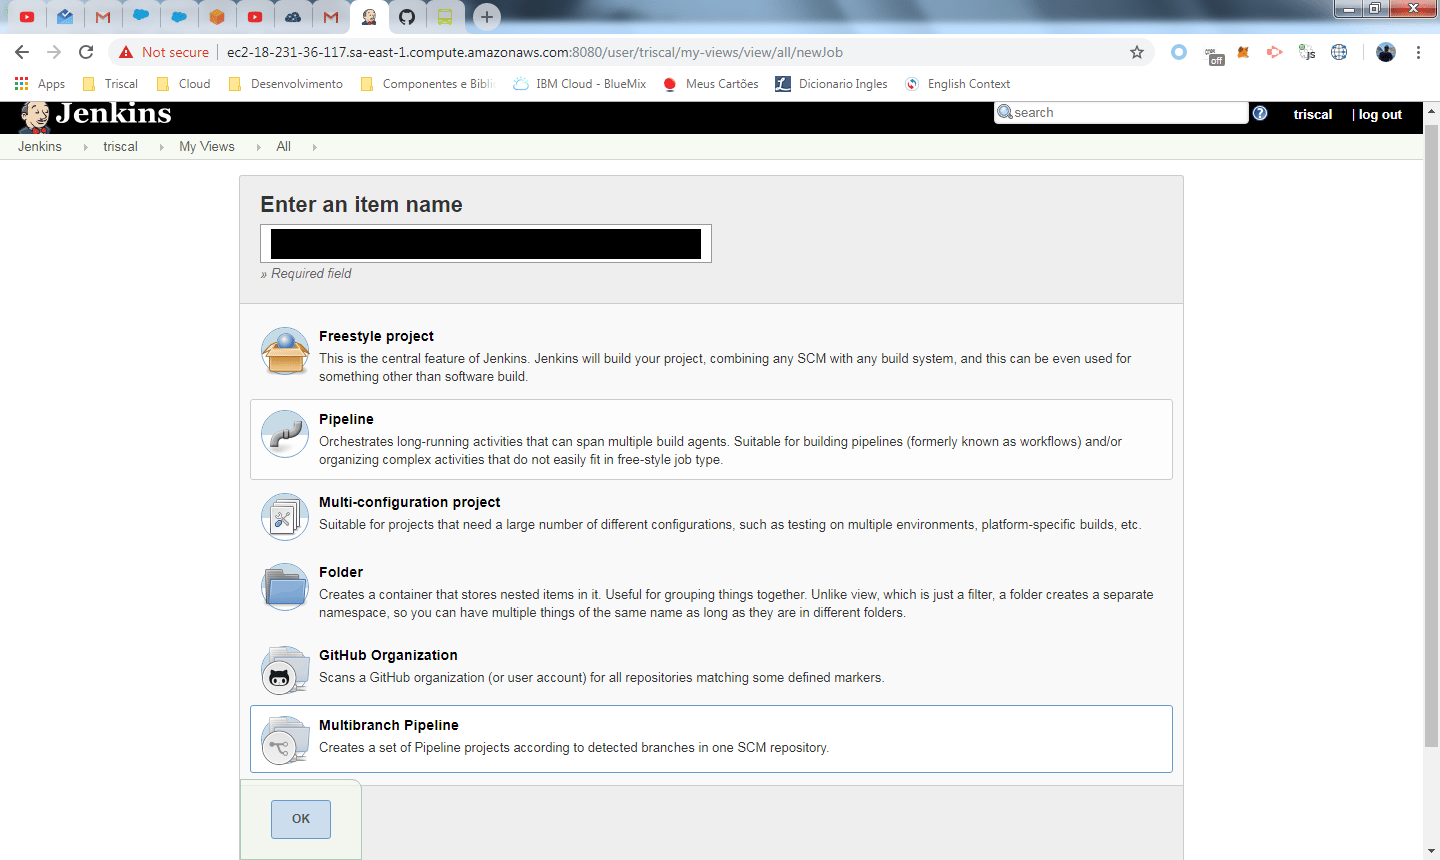Open the triscal user link in the header

(x=1313, y=114)
